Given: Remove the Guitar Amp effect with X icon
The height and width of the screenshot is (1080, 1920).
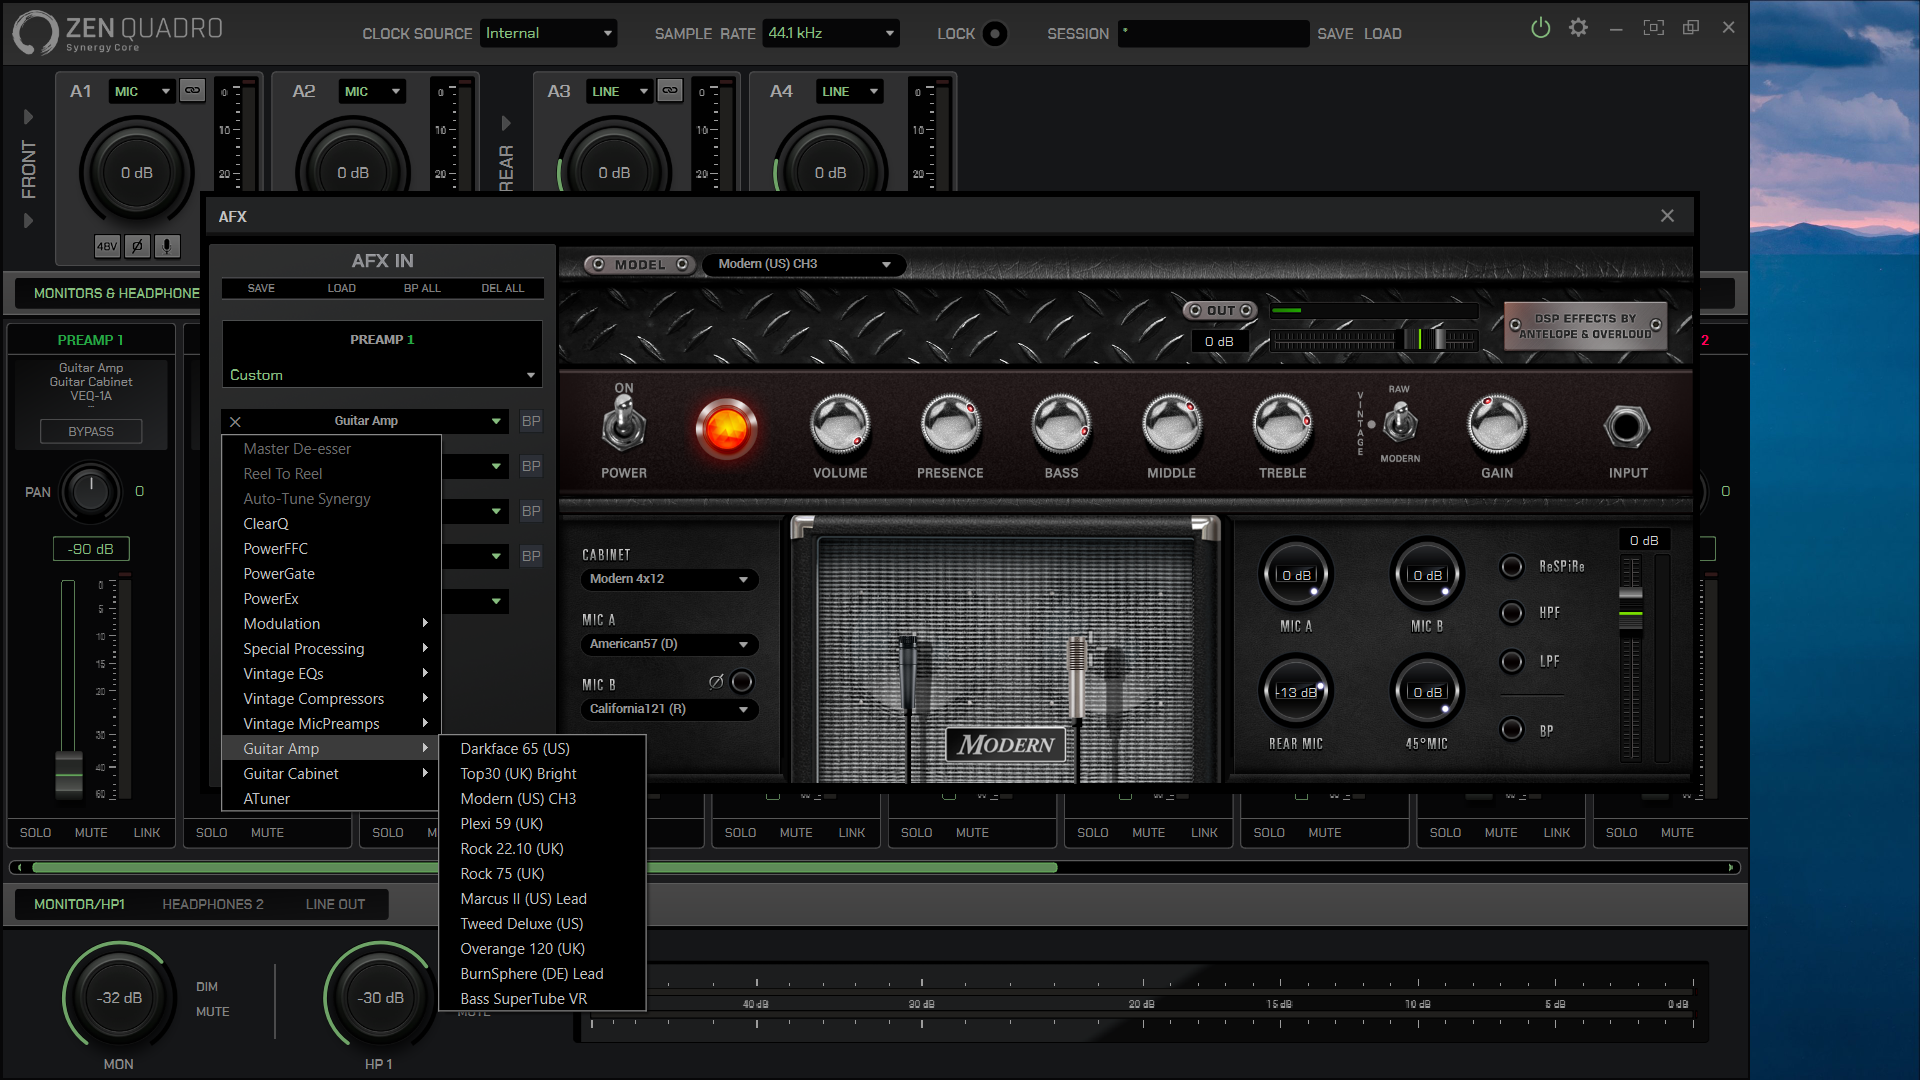Looking at the screenshot, I should point(235,422).
